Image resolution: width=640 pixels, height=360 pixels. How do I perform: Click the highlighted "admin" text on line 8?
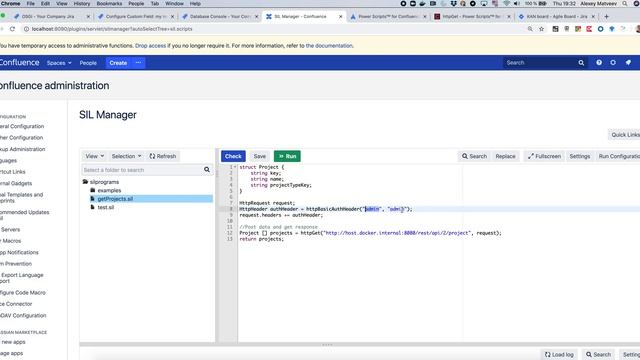coord(372,209)
